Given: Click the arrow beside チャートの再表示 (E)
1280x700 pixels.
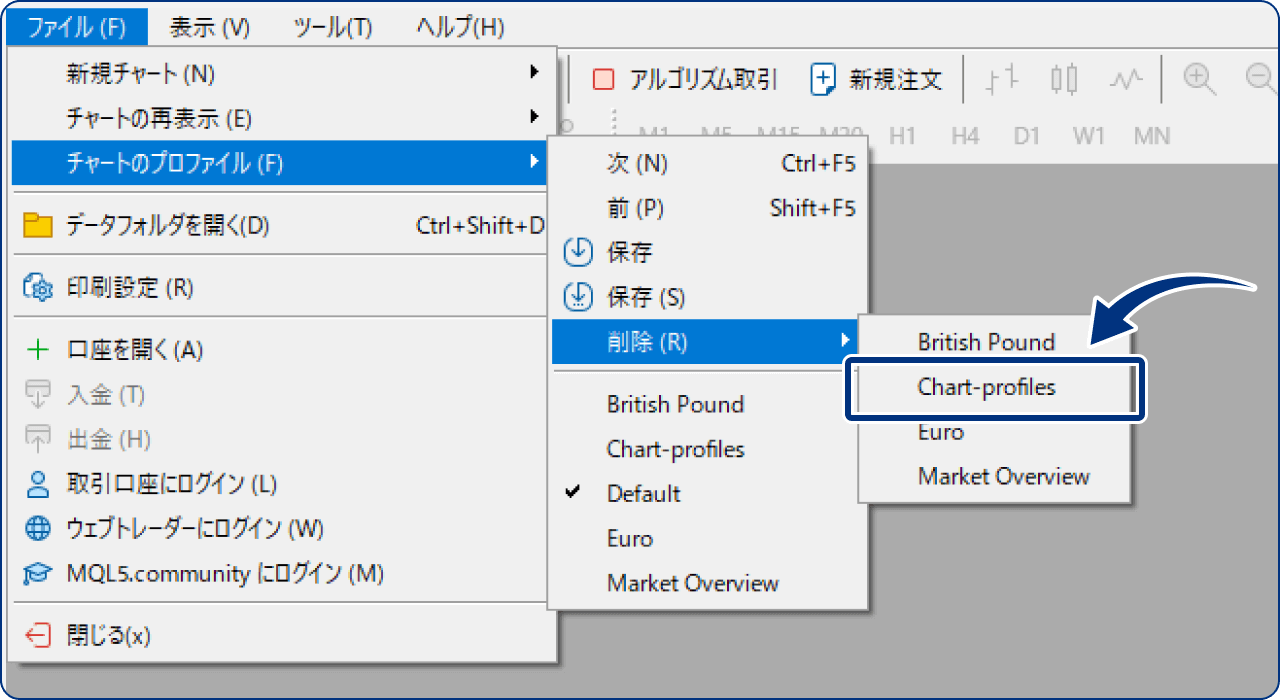Looking at the screenshot, I should pos(534,118).
